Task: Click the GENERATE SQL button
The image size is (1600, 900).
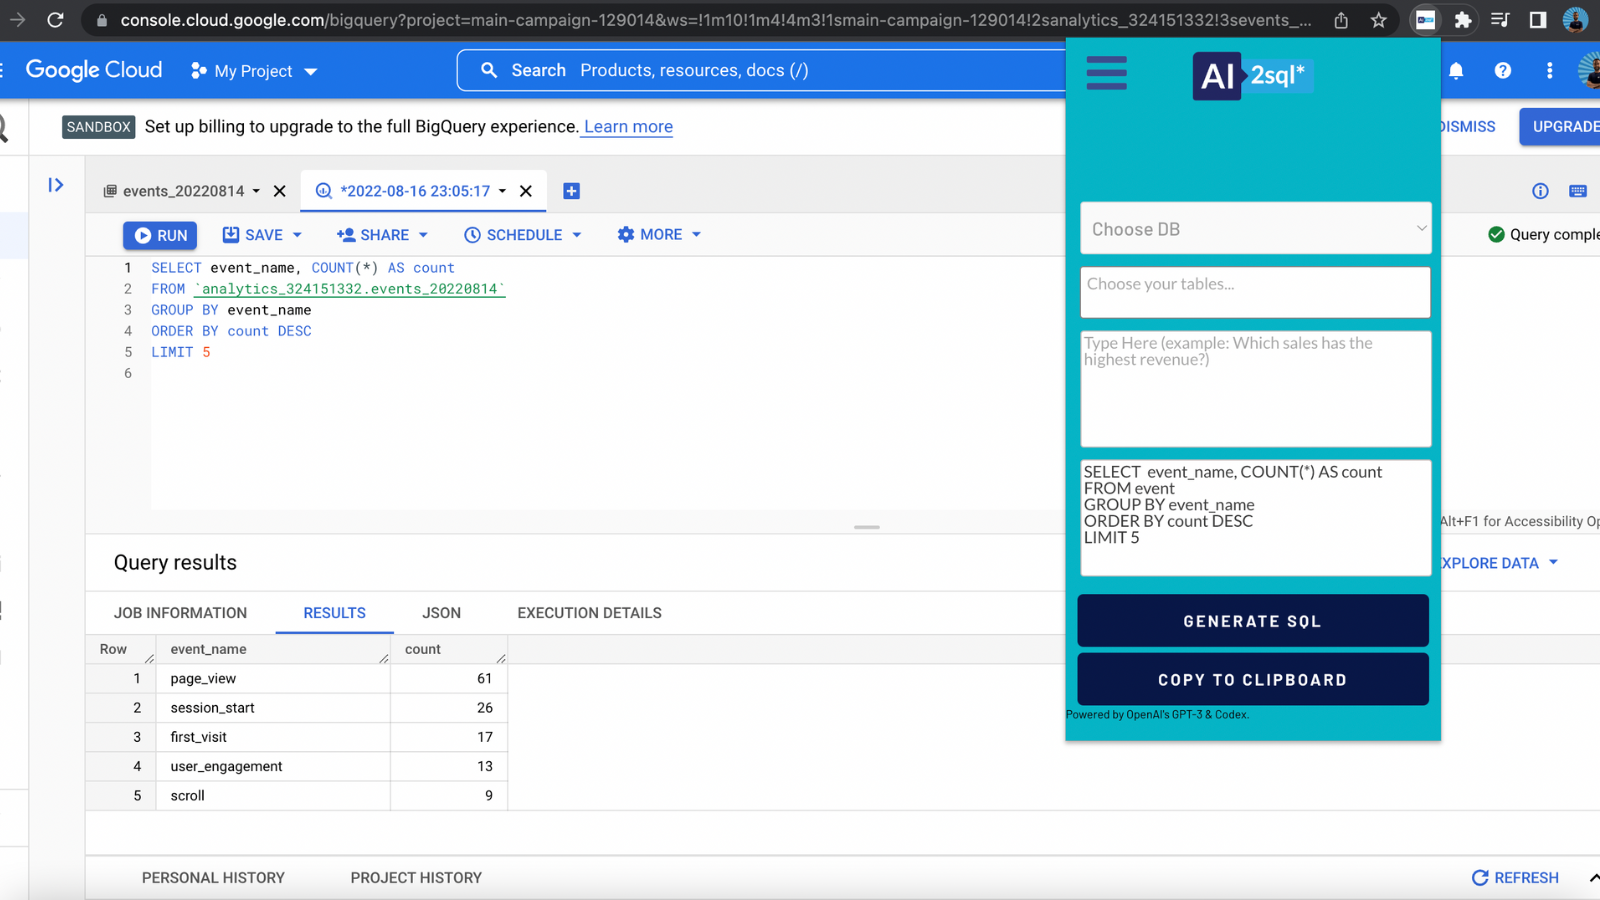Action: click(x=1252, y=620)
